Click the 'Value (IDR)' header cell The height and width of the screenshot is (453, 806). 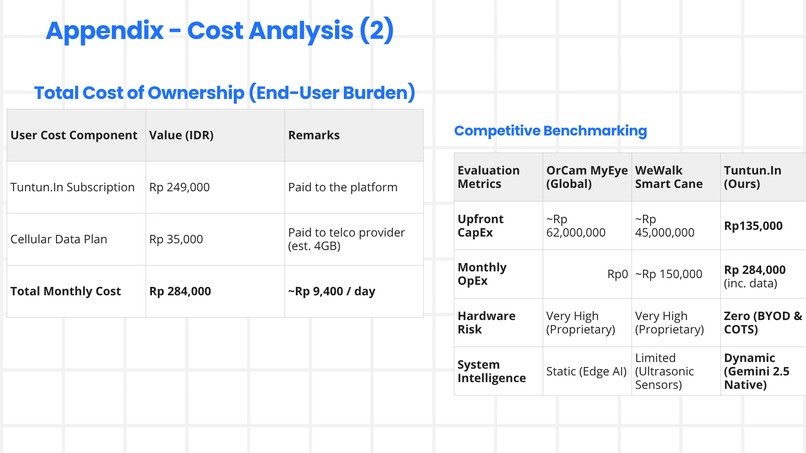tap(215, 135)
